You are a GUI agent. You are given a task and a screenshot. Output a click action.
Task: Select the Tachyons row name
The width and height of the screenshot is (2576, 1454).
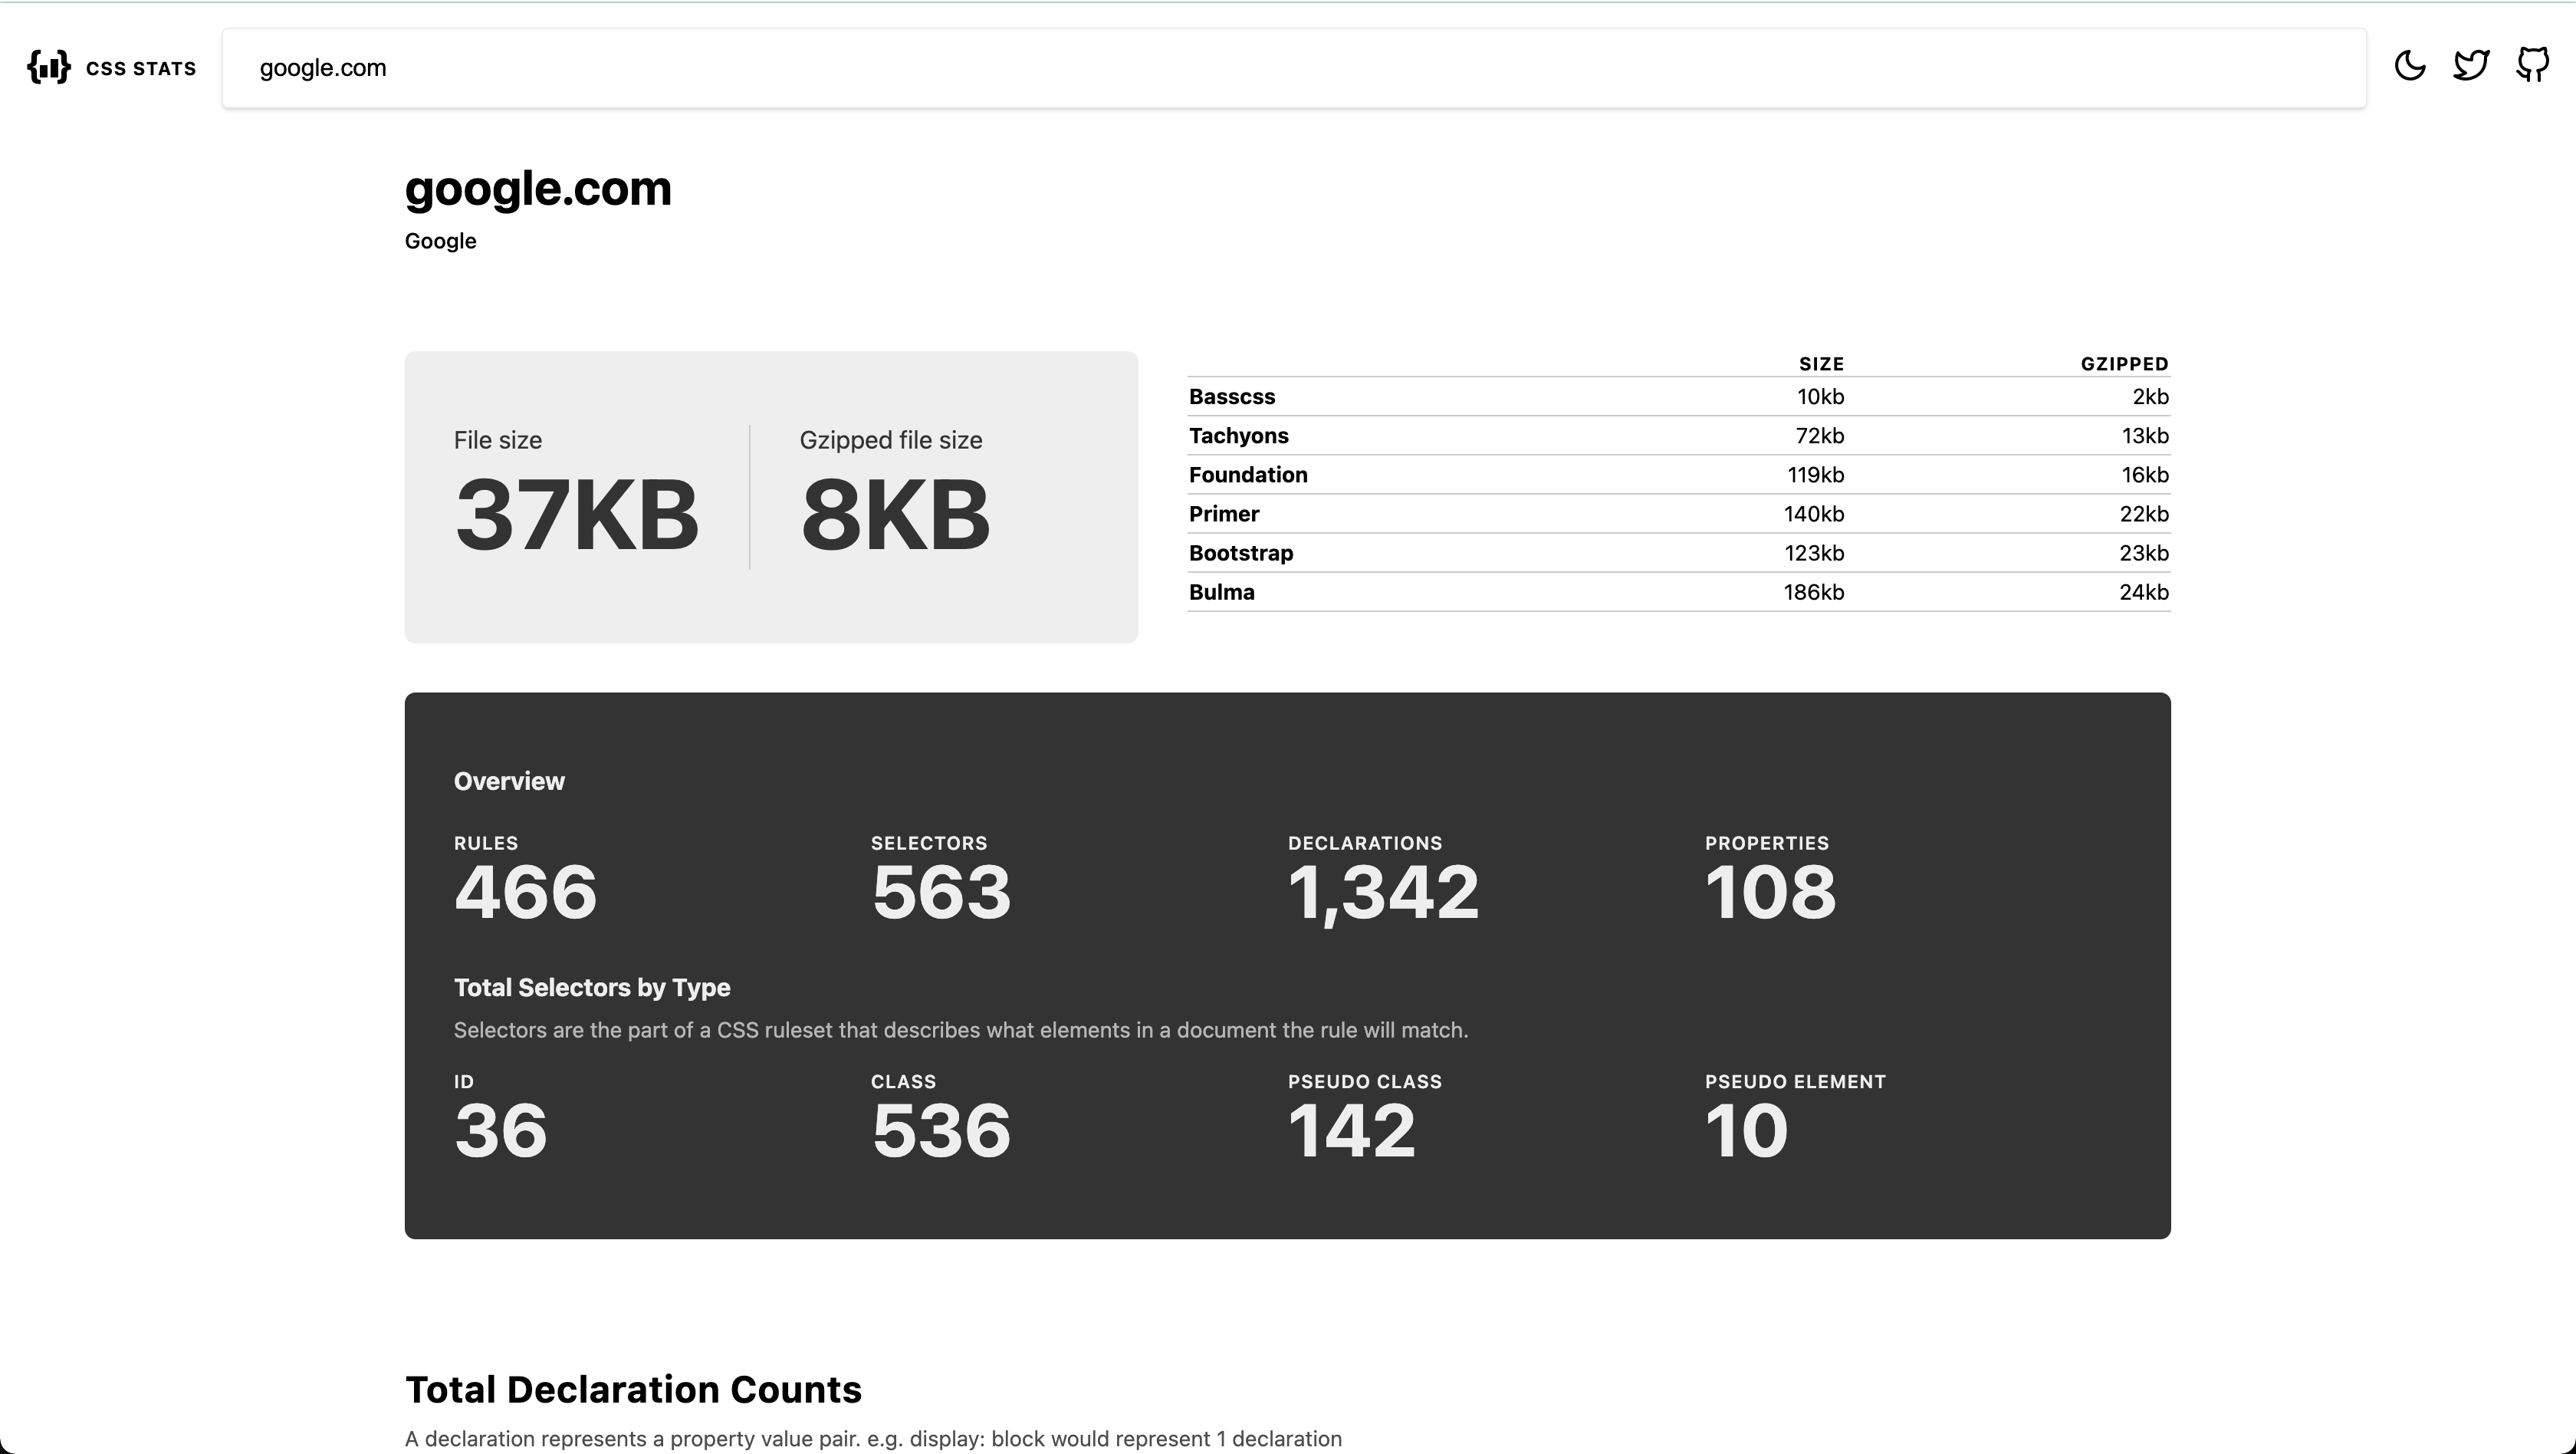(x=1238, y=436)
